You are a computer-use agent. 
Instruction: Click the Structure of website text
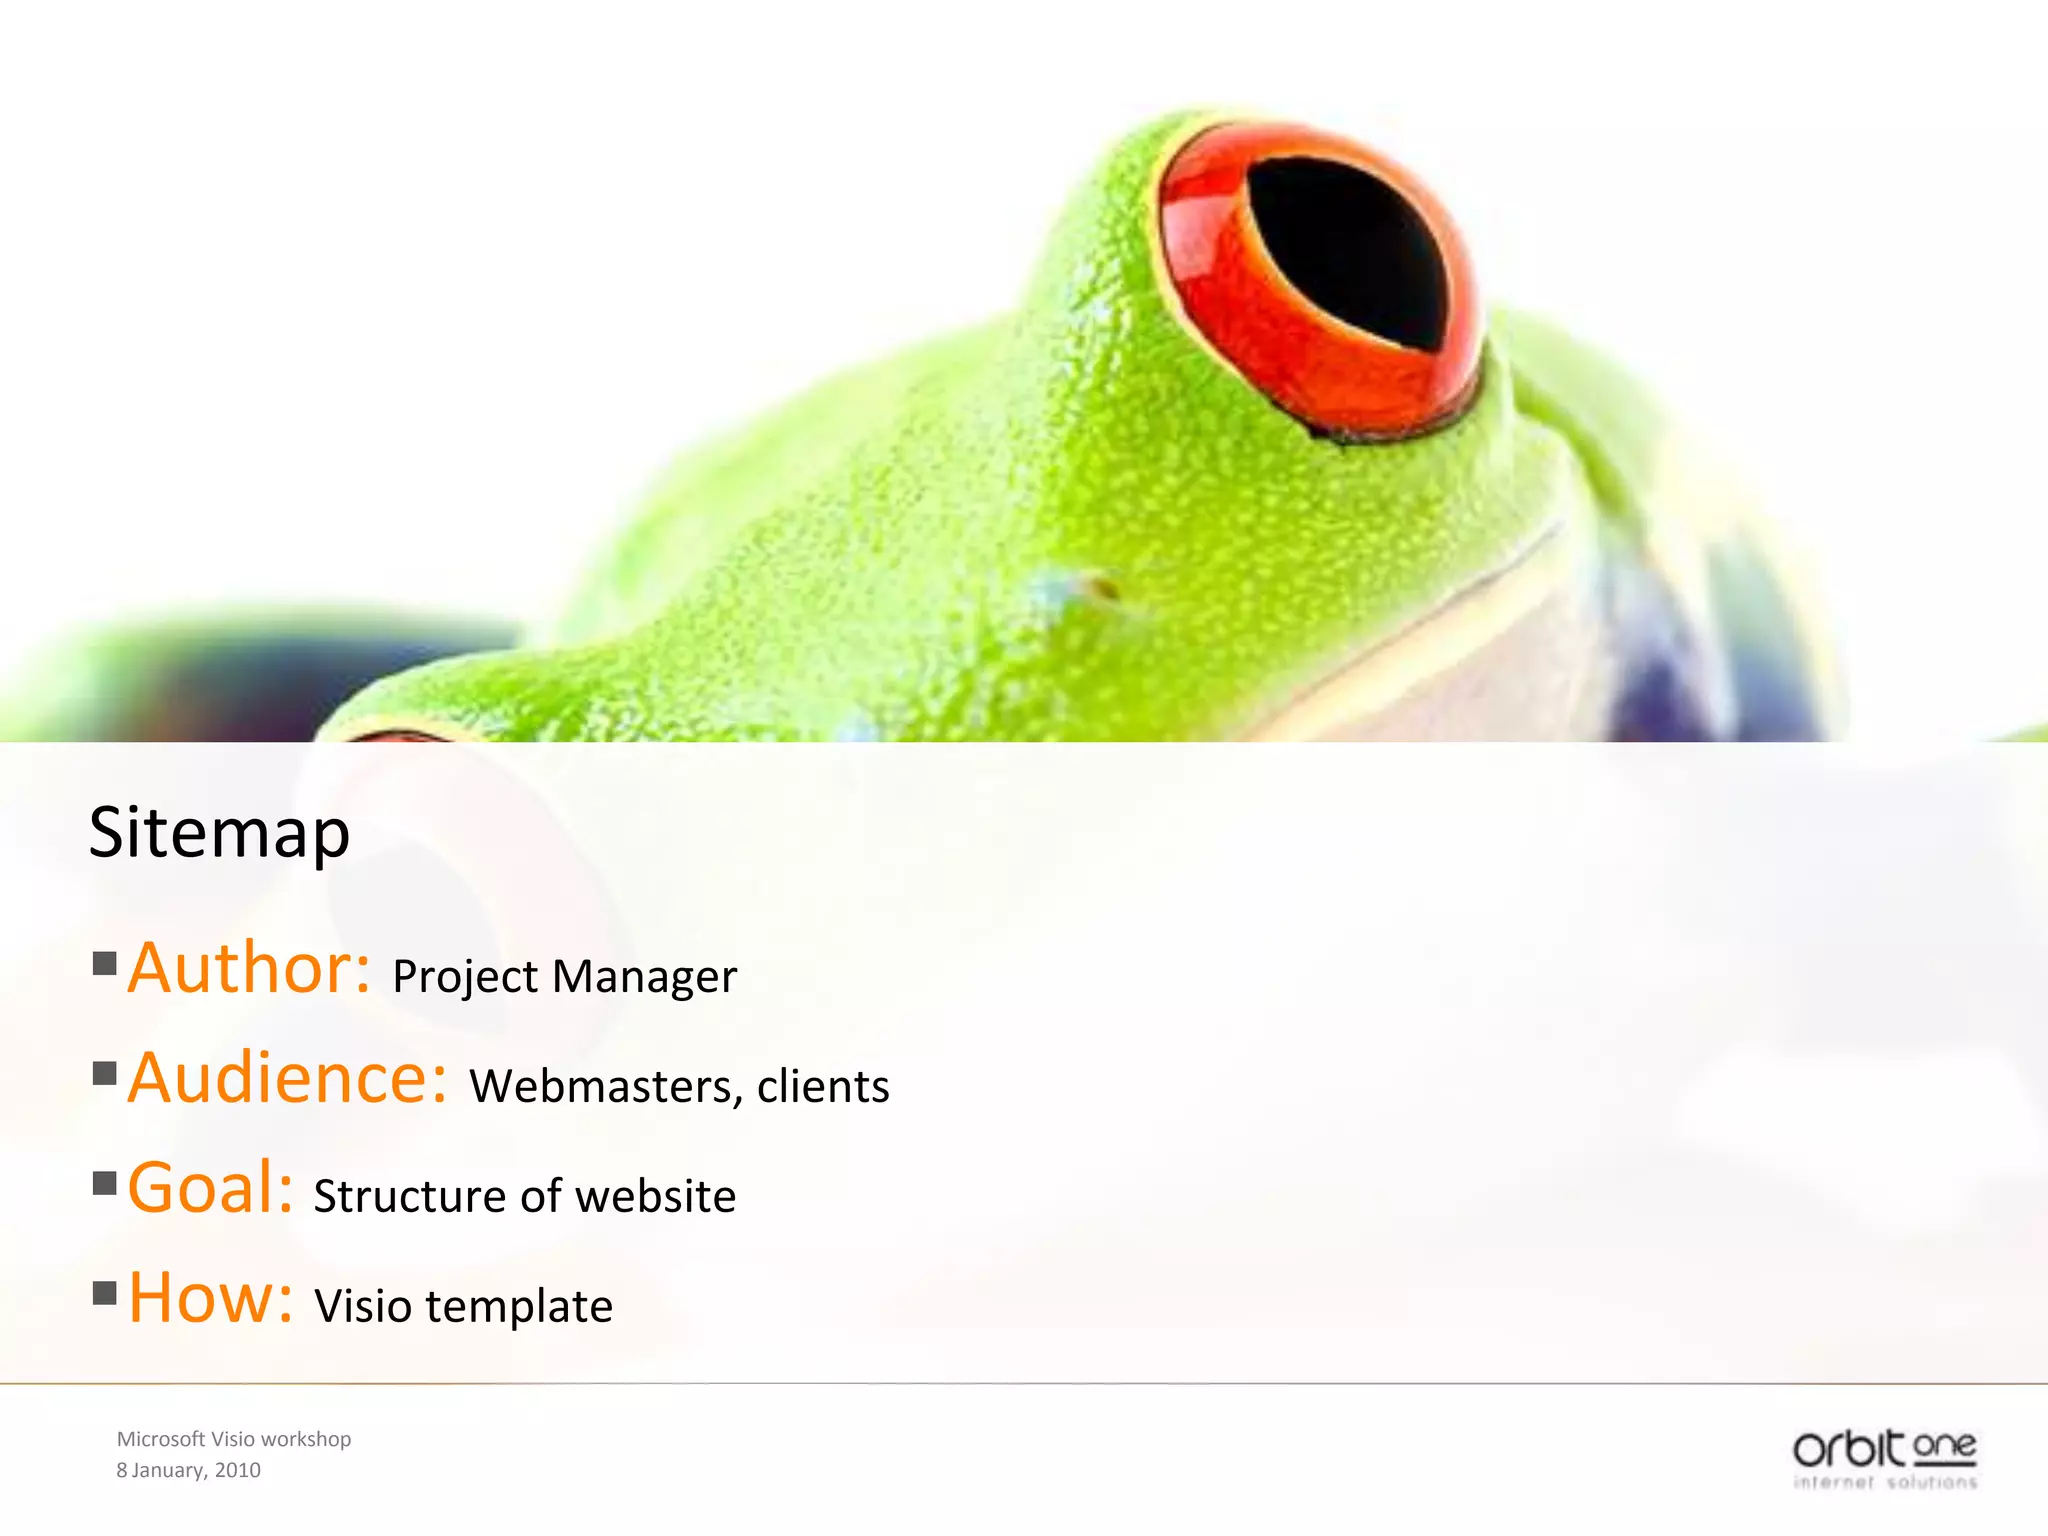pyautogui.click(x=525, y=1197)
